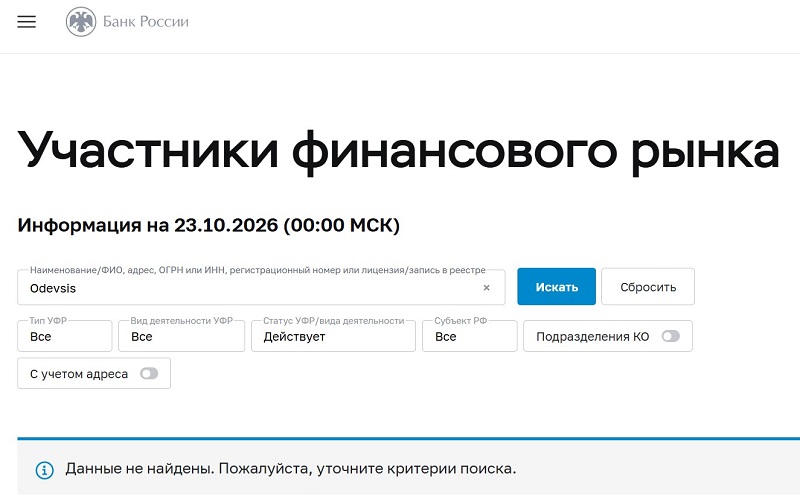Click the Информация на 23.10.2026 date text

click(209, 225)
